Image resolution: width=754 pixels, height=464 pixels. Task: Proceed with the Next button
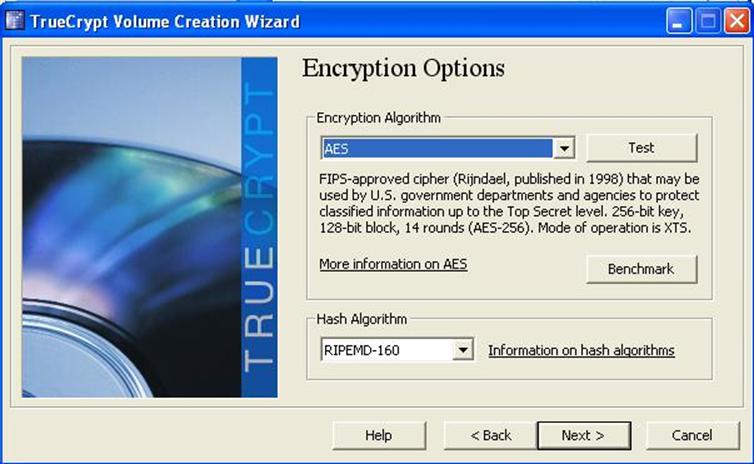(x=584, y=435)
